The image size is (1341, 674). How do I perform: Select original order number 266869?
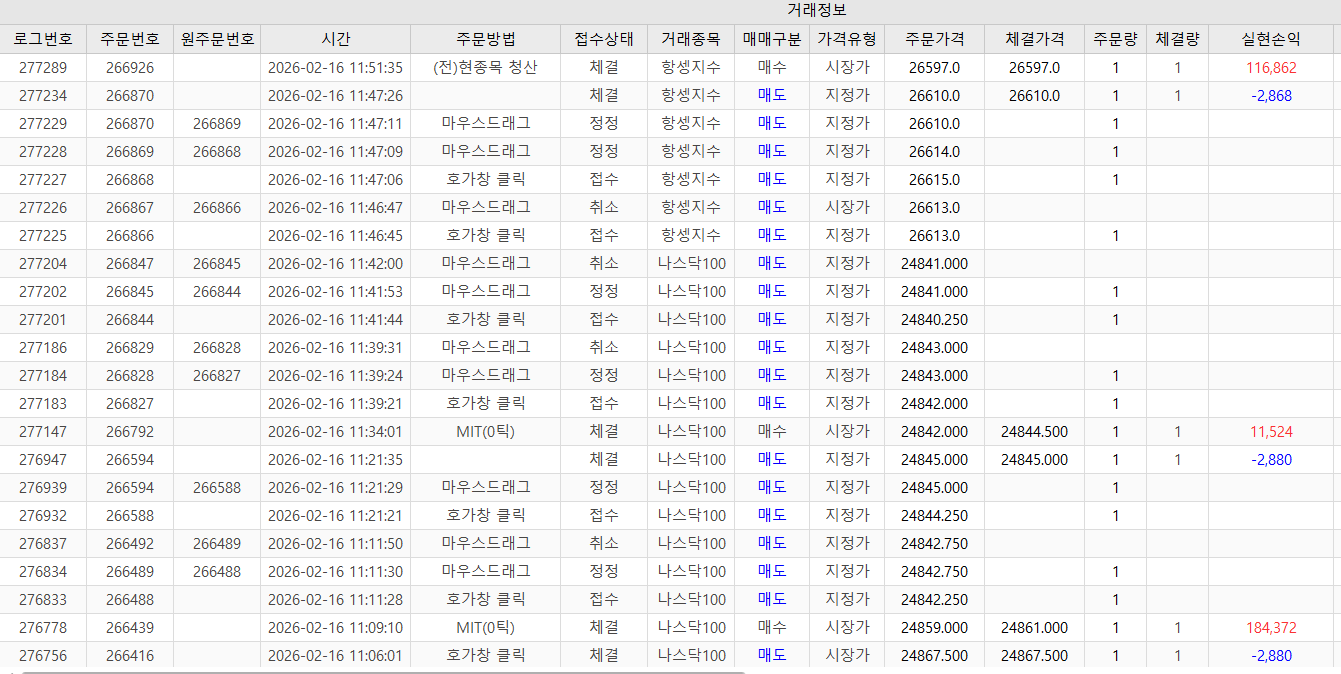click(x=217, y=124)
